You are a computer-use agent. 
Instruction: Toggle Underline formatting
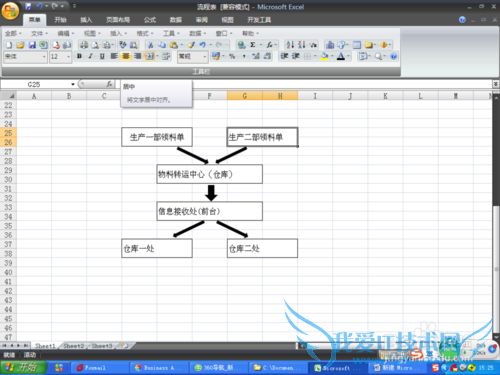point(102,56)
